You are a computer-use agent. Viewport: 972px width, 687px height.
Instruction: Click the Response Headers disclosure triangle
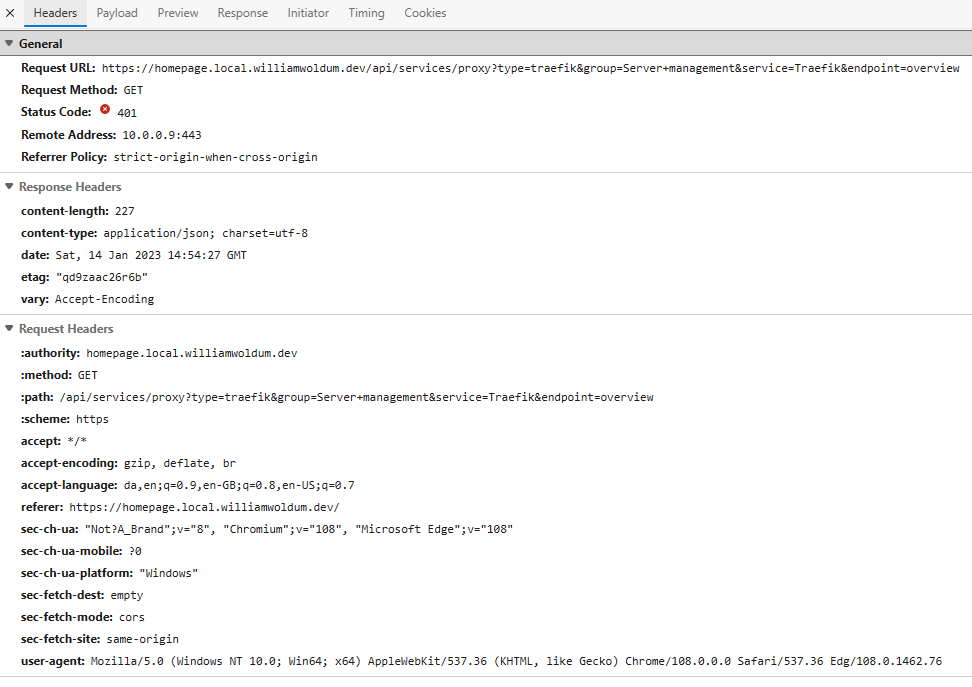coord(9,187)
